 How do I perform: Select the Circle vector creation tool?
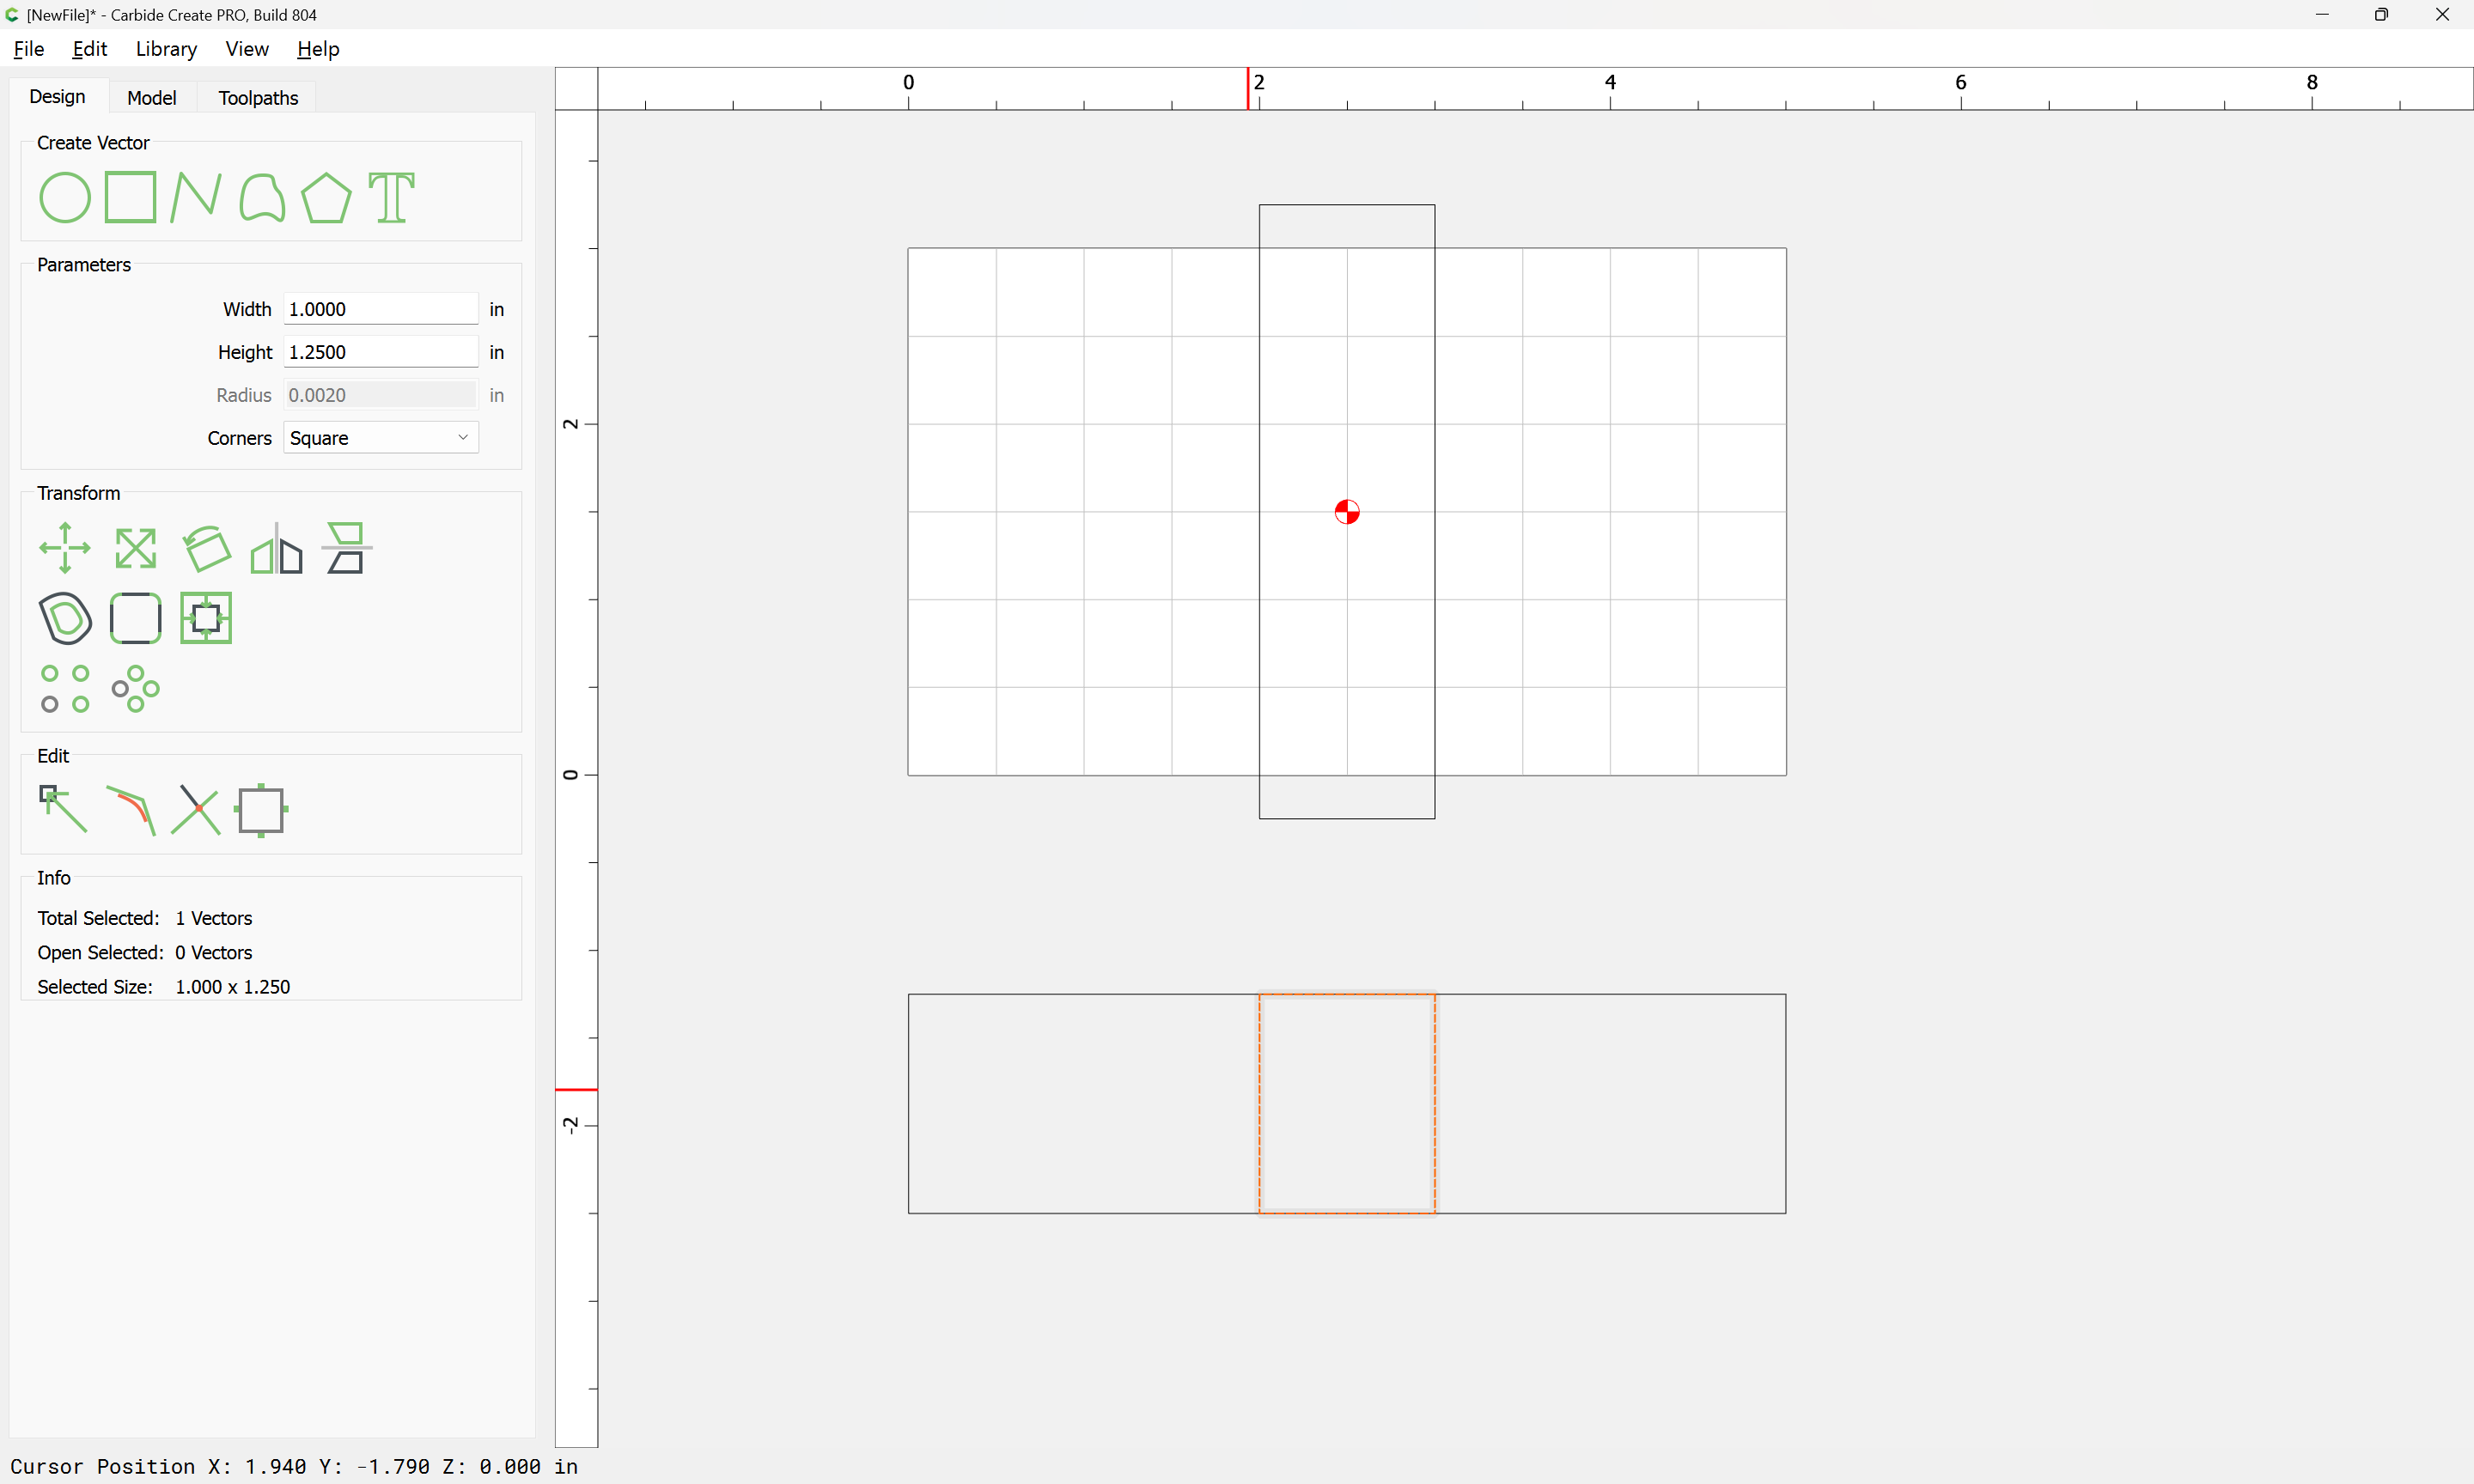click(65, 197)
